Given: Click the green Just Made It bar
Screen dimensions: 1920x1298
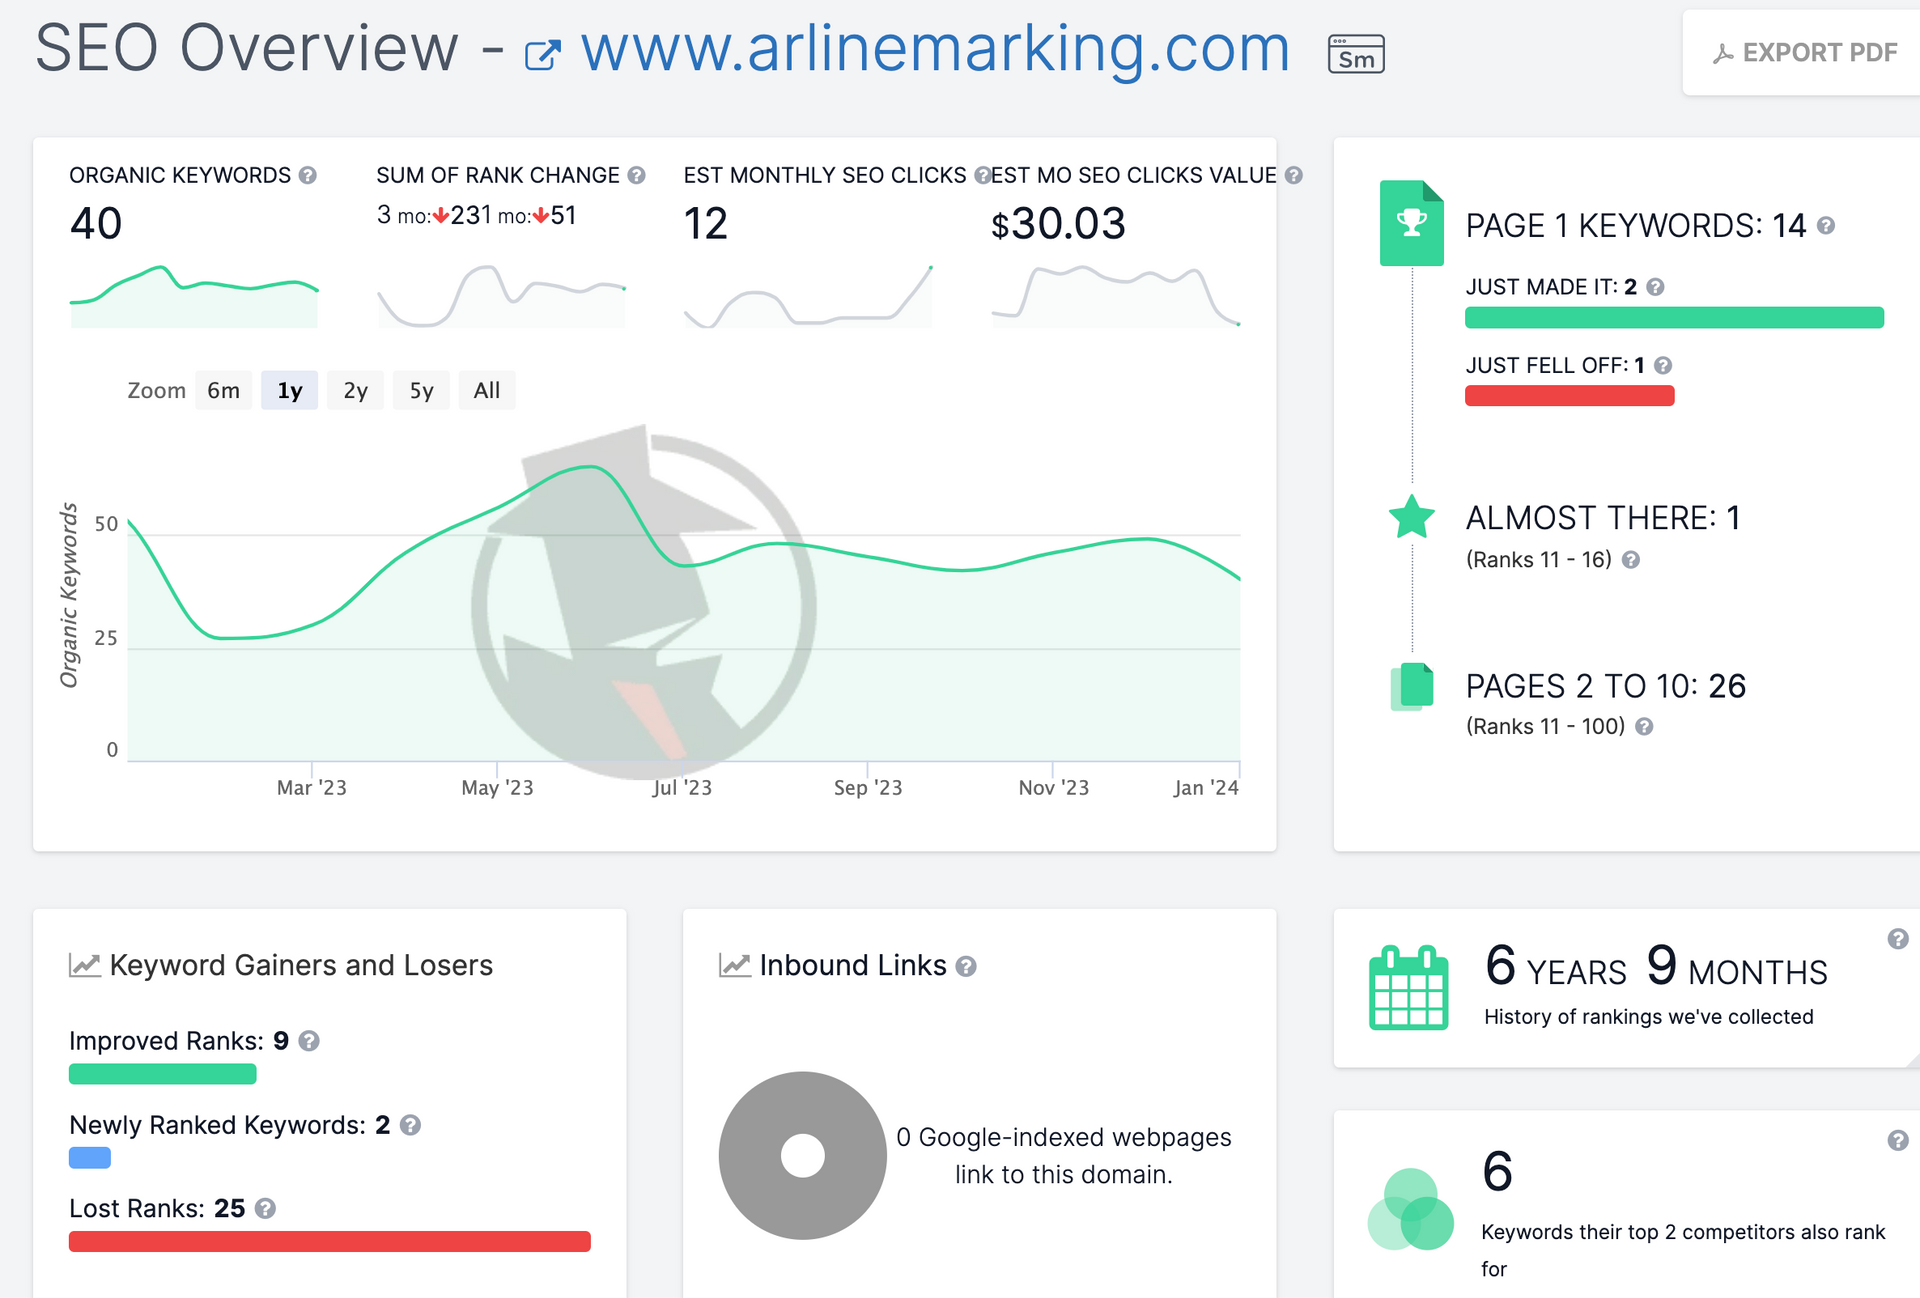Looking at the screenshot, I should click(x=1675, y=318).
